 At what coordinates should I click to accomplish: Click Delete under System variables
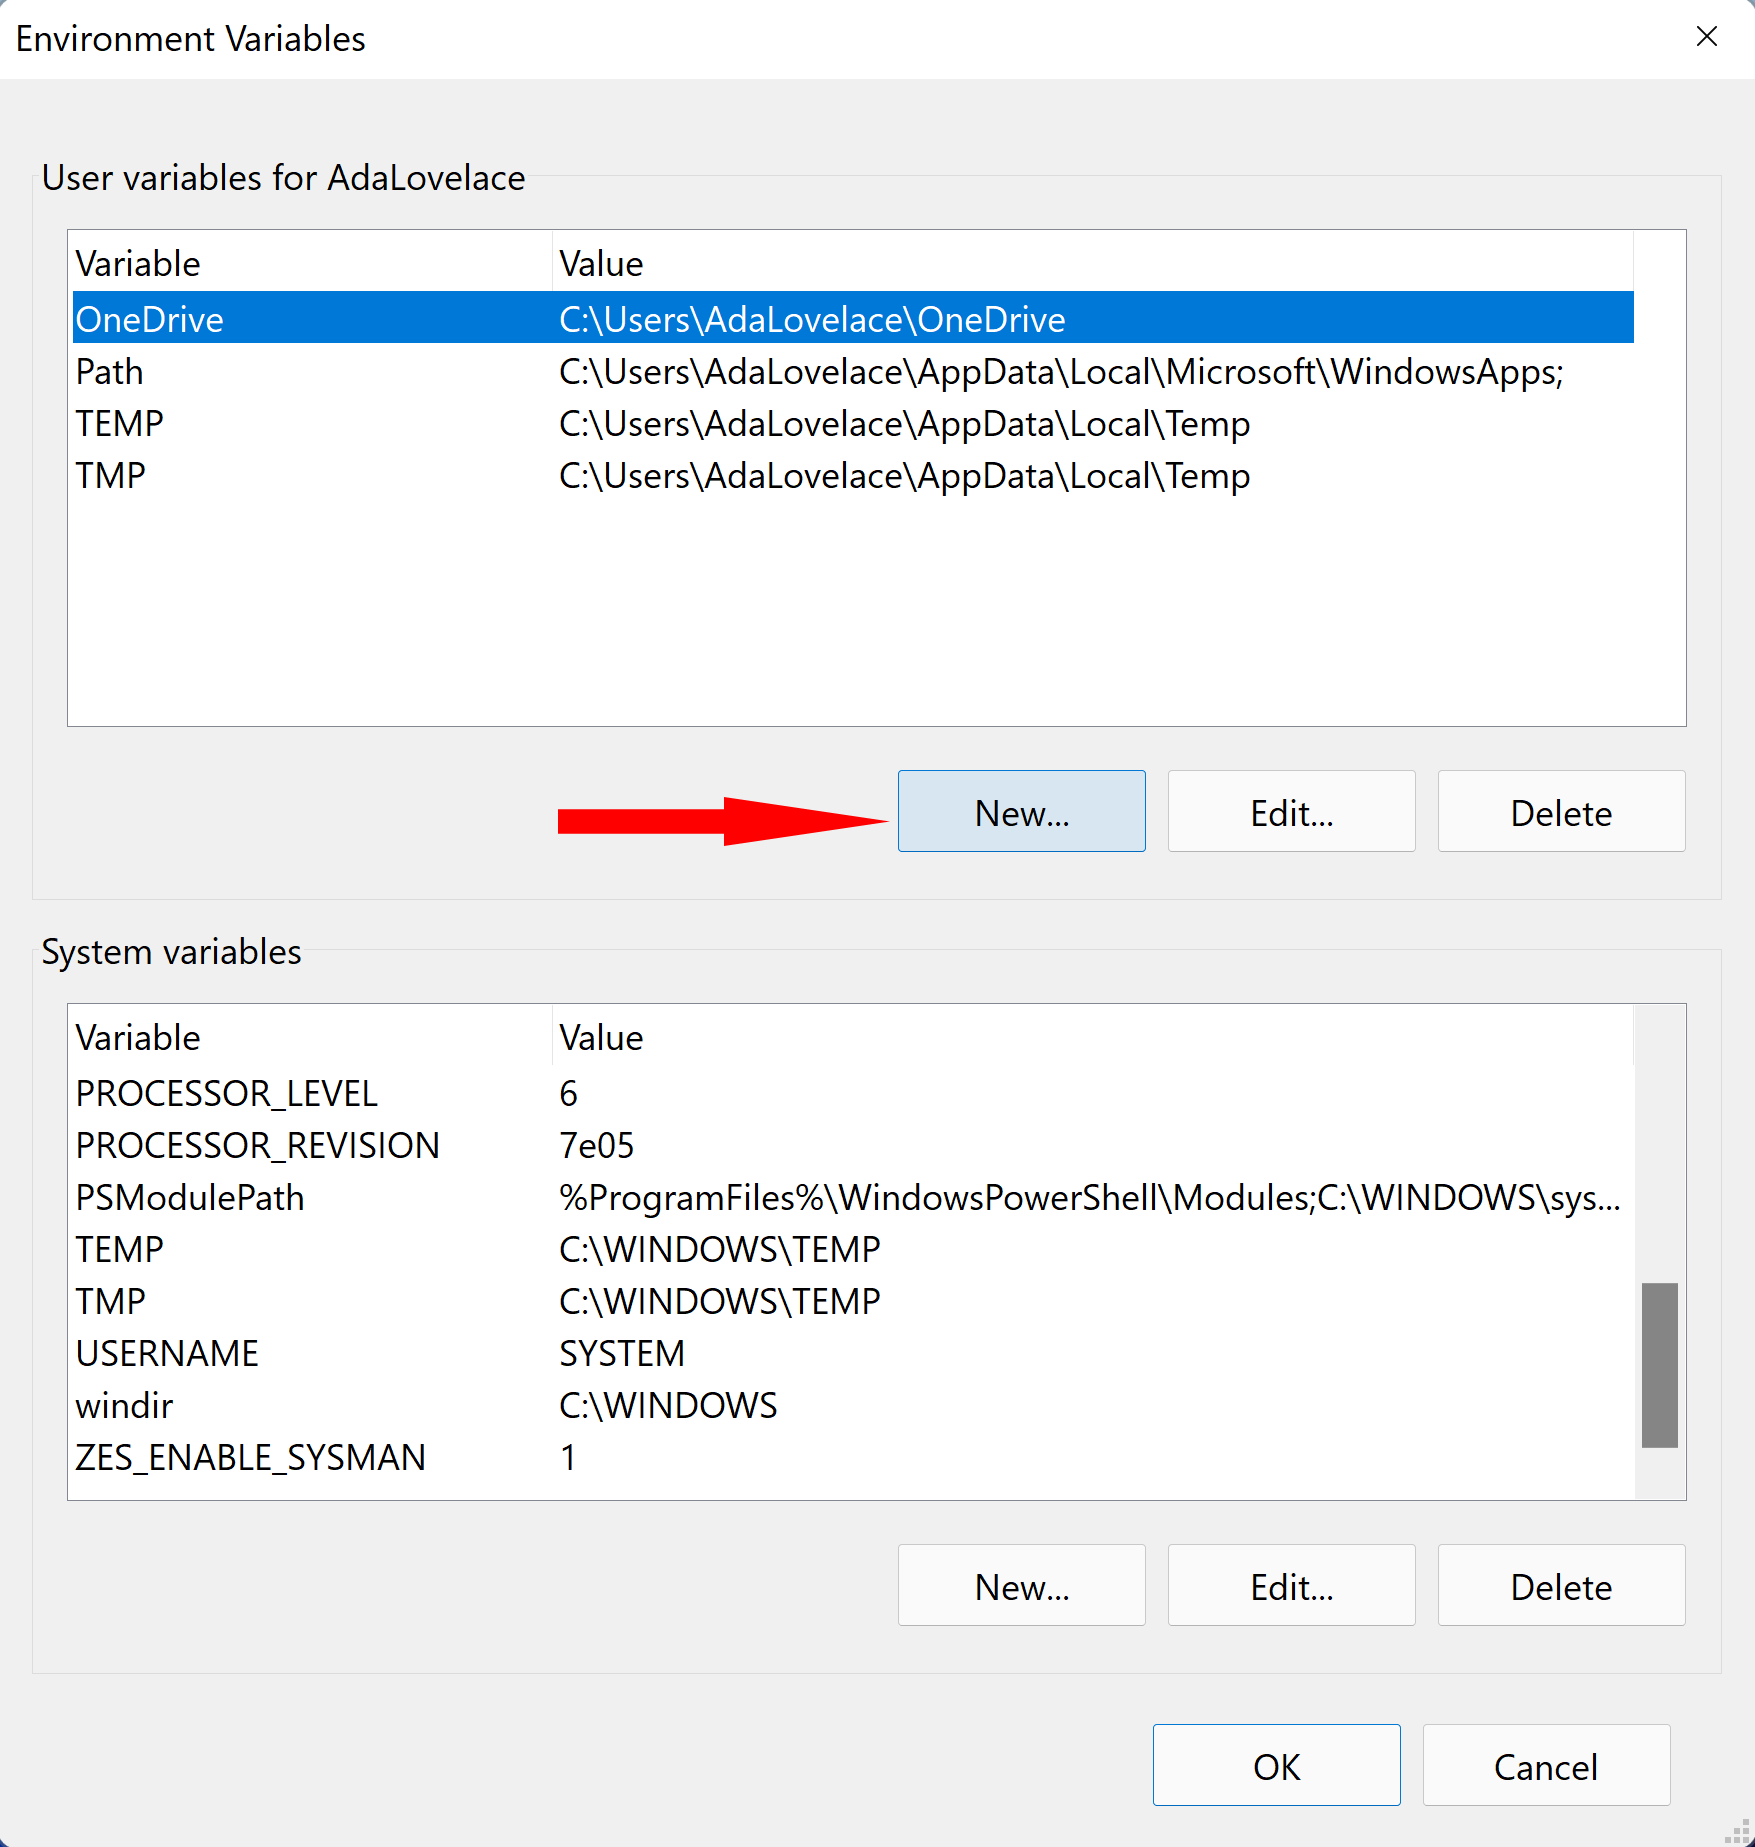1560,1586
